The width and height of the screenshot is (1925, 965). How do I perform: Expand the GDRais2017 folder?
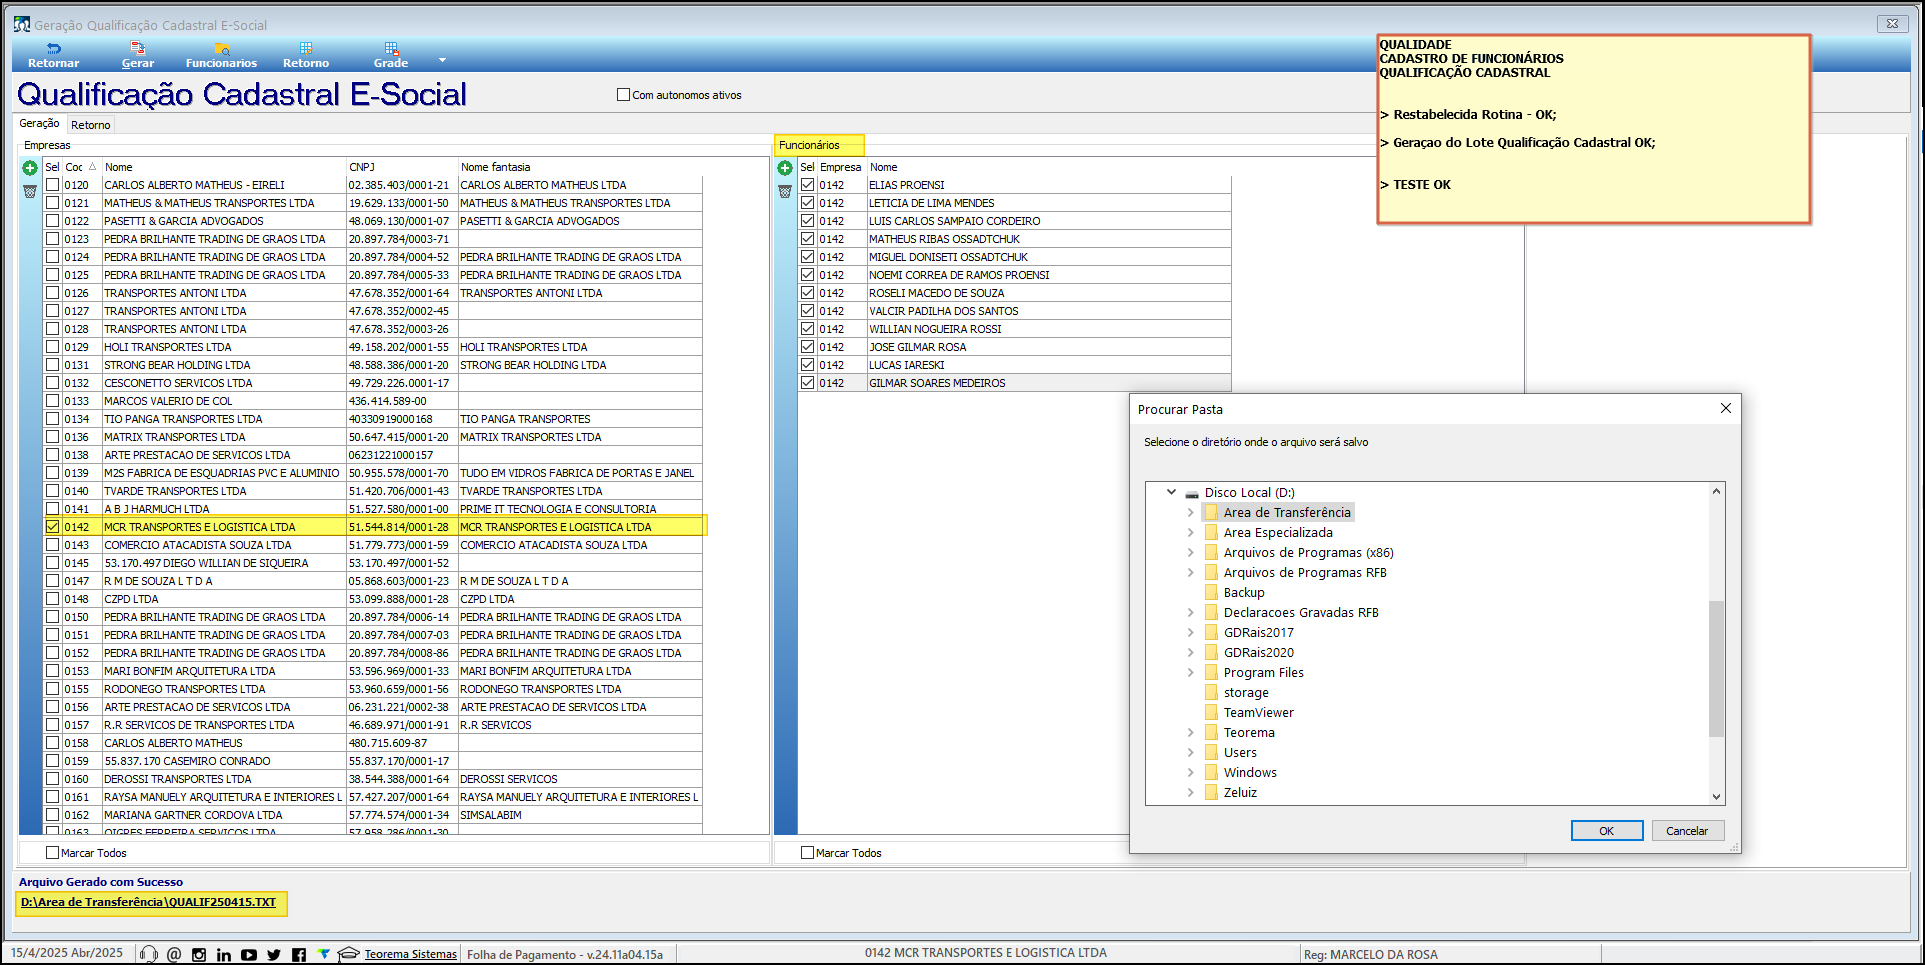point(1190,632)
